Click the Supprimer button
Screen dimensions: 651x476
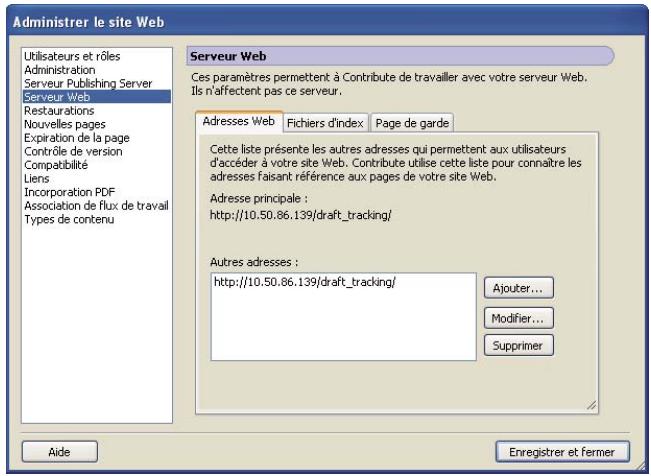tap(519, 345)
